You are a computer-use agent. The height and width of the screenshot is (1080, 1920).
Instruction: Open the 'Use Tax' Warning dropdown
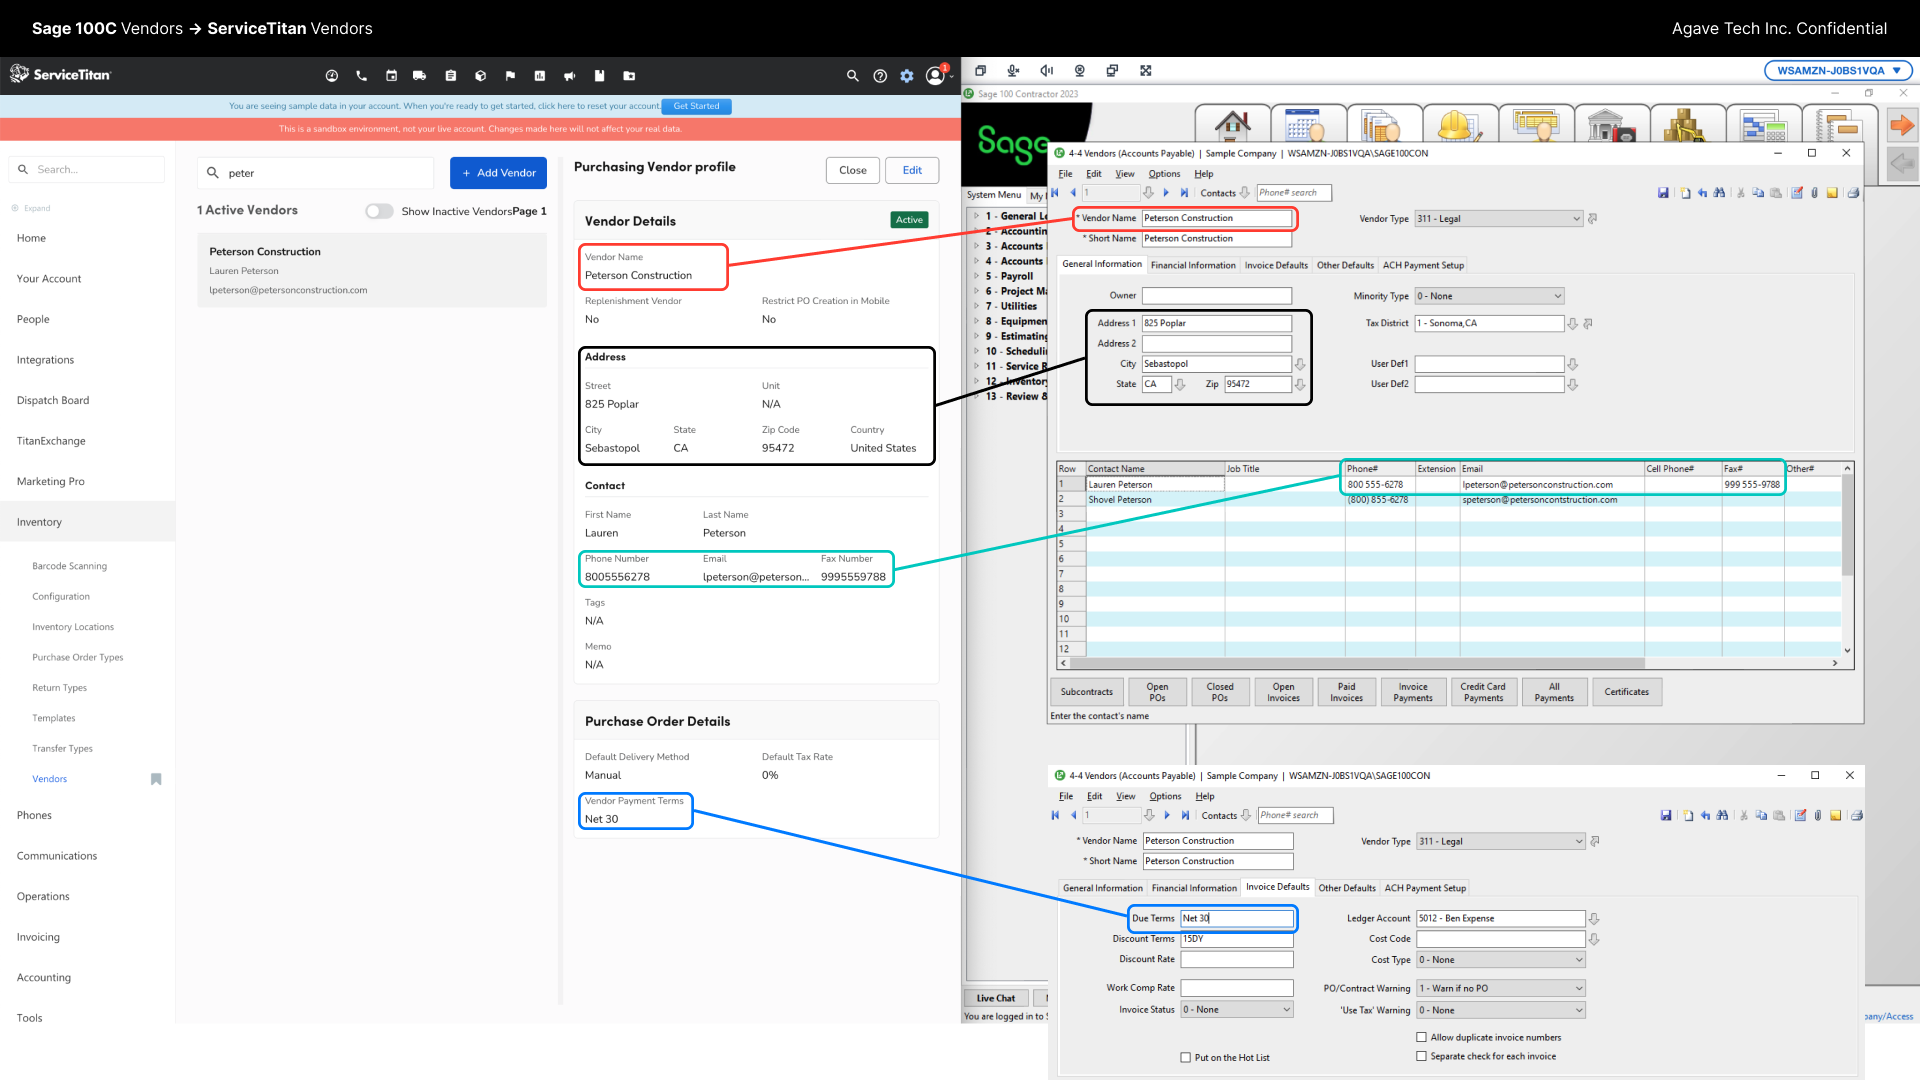pyautogui.click(x=1501, y=1010)
